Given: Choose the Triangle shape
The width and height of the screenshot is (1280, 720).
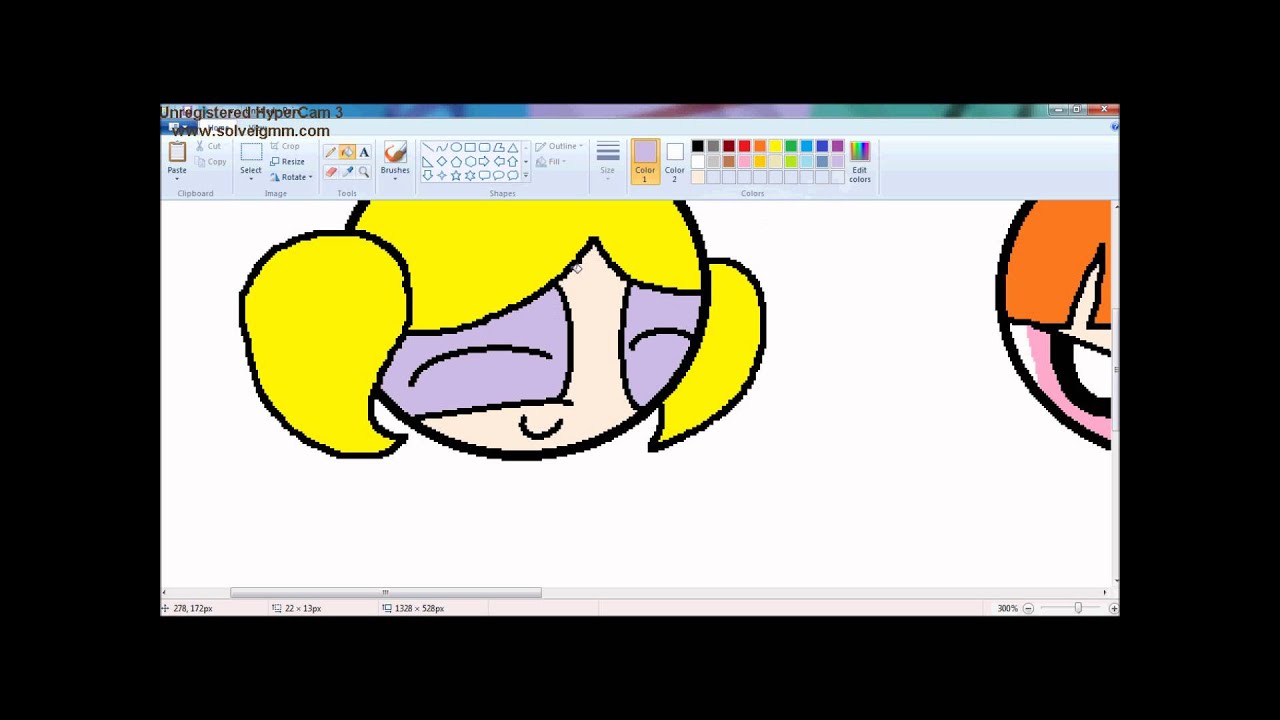Looking at the screenshot, I should click(x=512, y=148).
